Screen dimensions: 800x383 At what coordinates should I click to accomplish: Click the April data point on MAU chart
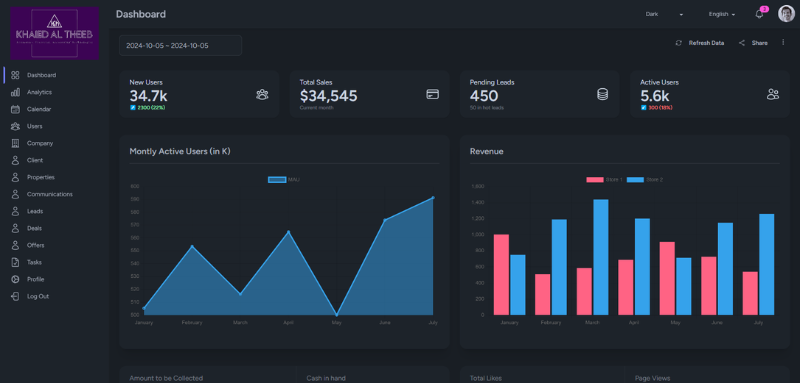point(288,232)
